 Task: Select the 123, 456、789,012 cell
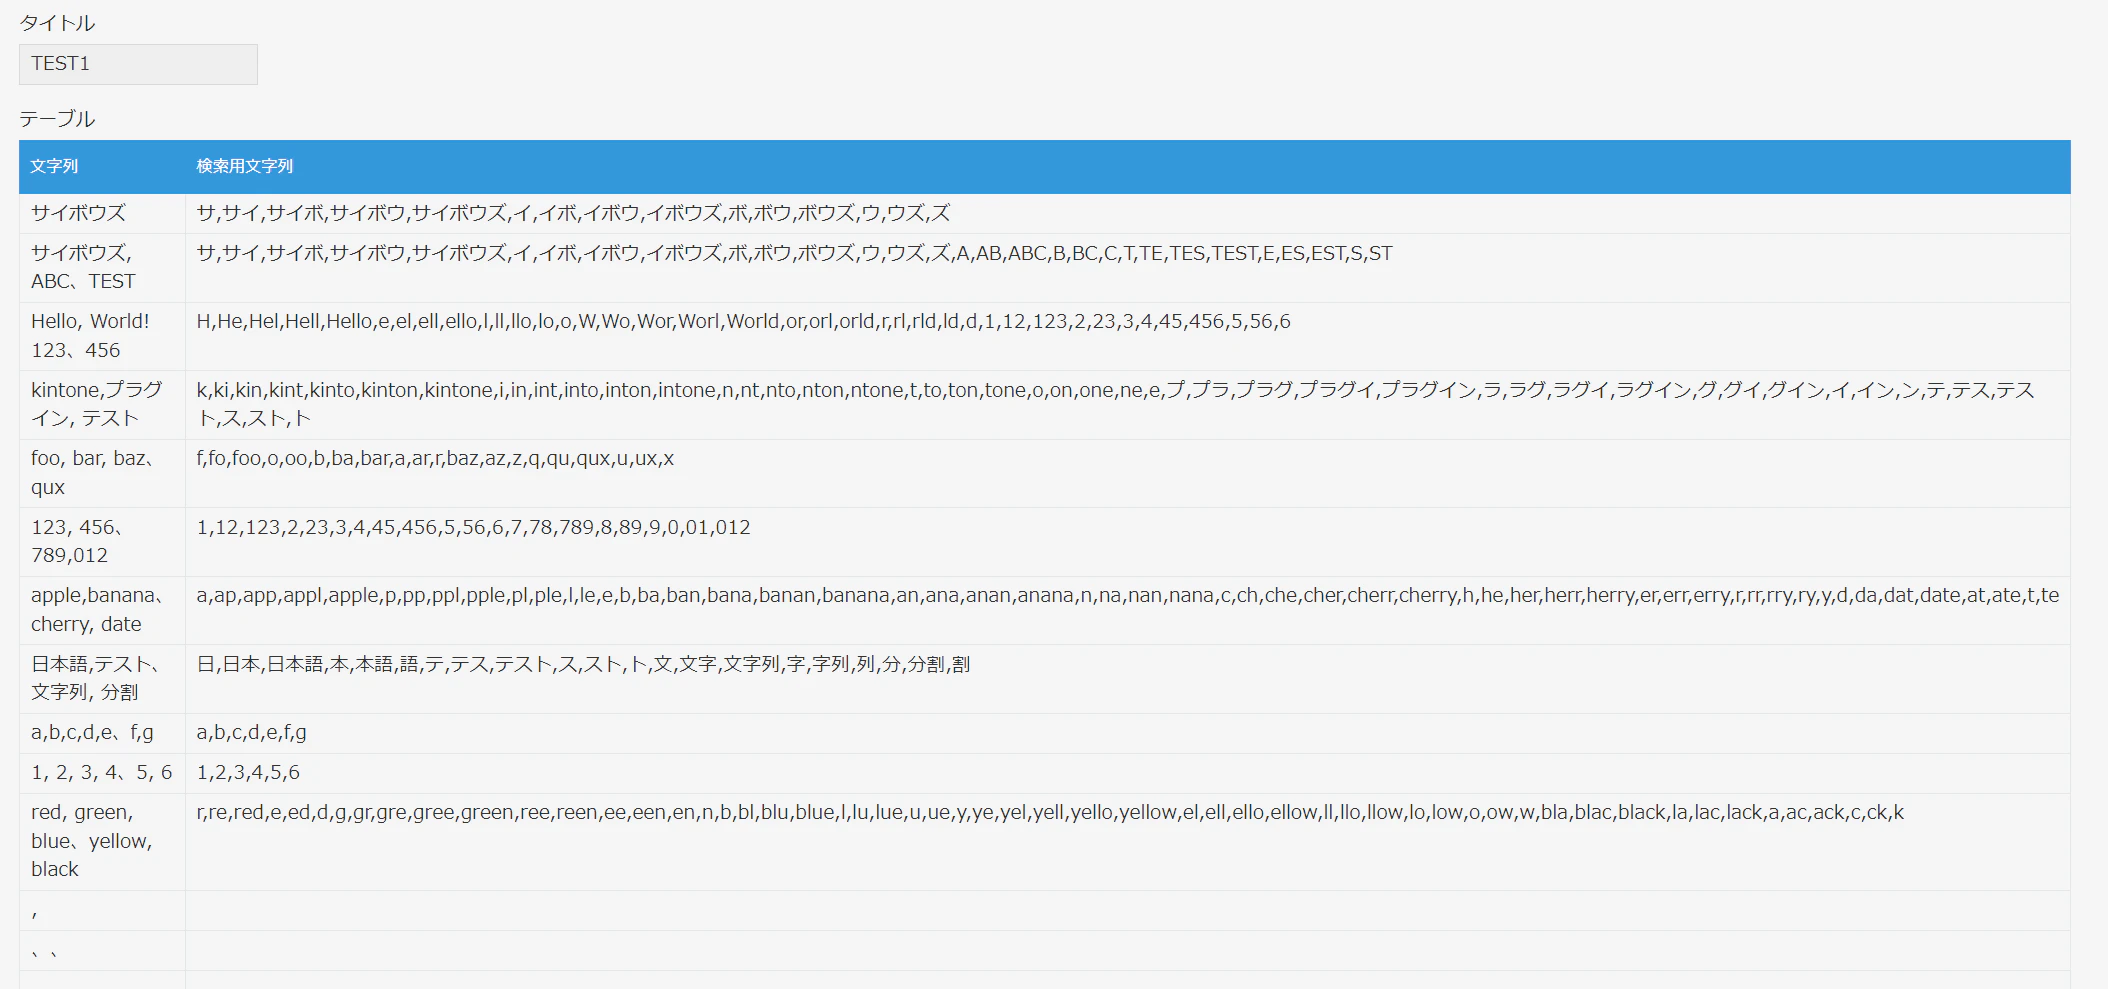pyautogui.click(x=102, y=541)
